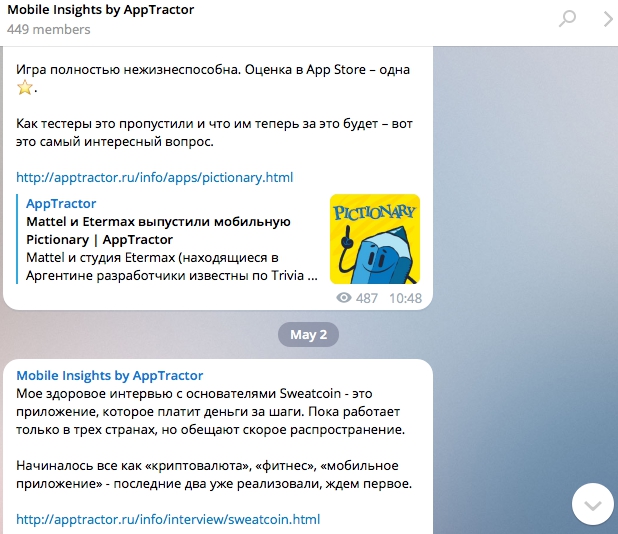The image size is (618, 534).
Task: Click the AppTractor link preview site name
Action: point(61,203)
